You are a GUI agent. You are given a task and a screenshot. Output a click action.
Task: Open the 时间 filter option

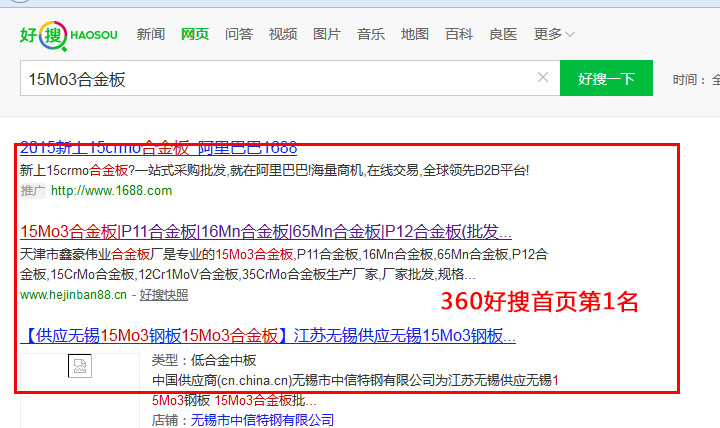pos(693,80)
